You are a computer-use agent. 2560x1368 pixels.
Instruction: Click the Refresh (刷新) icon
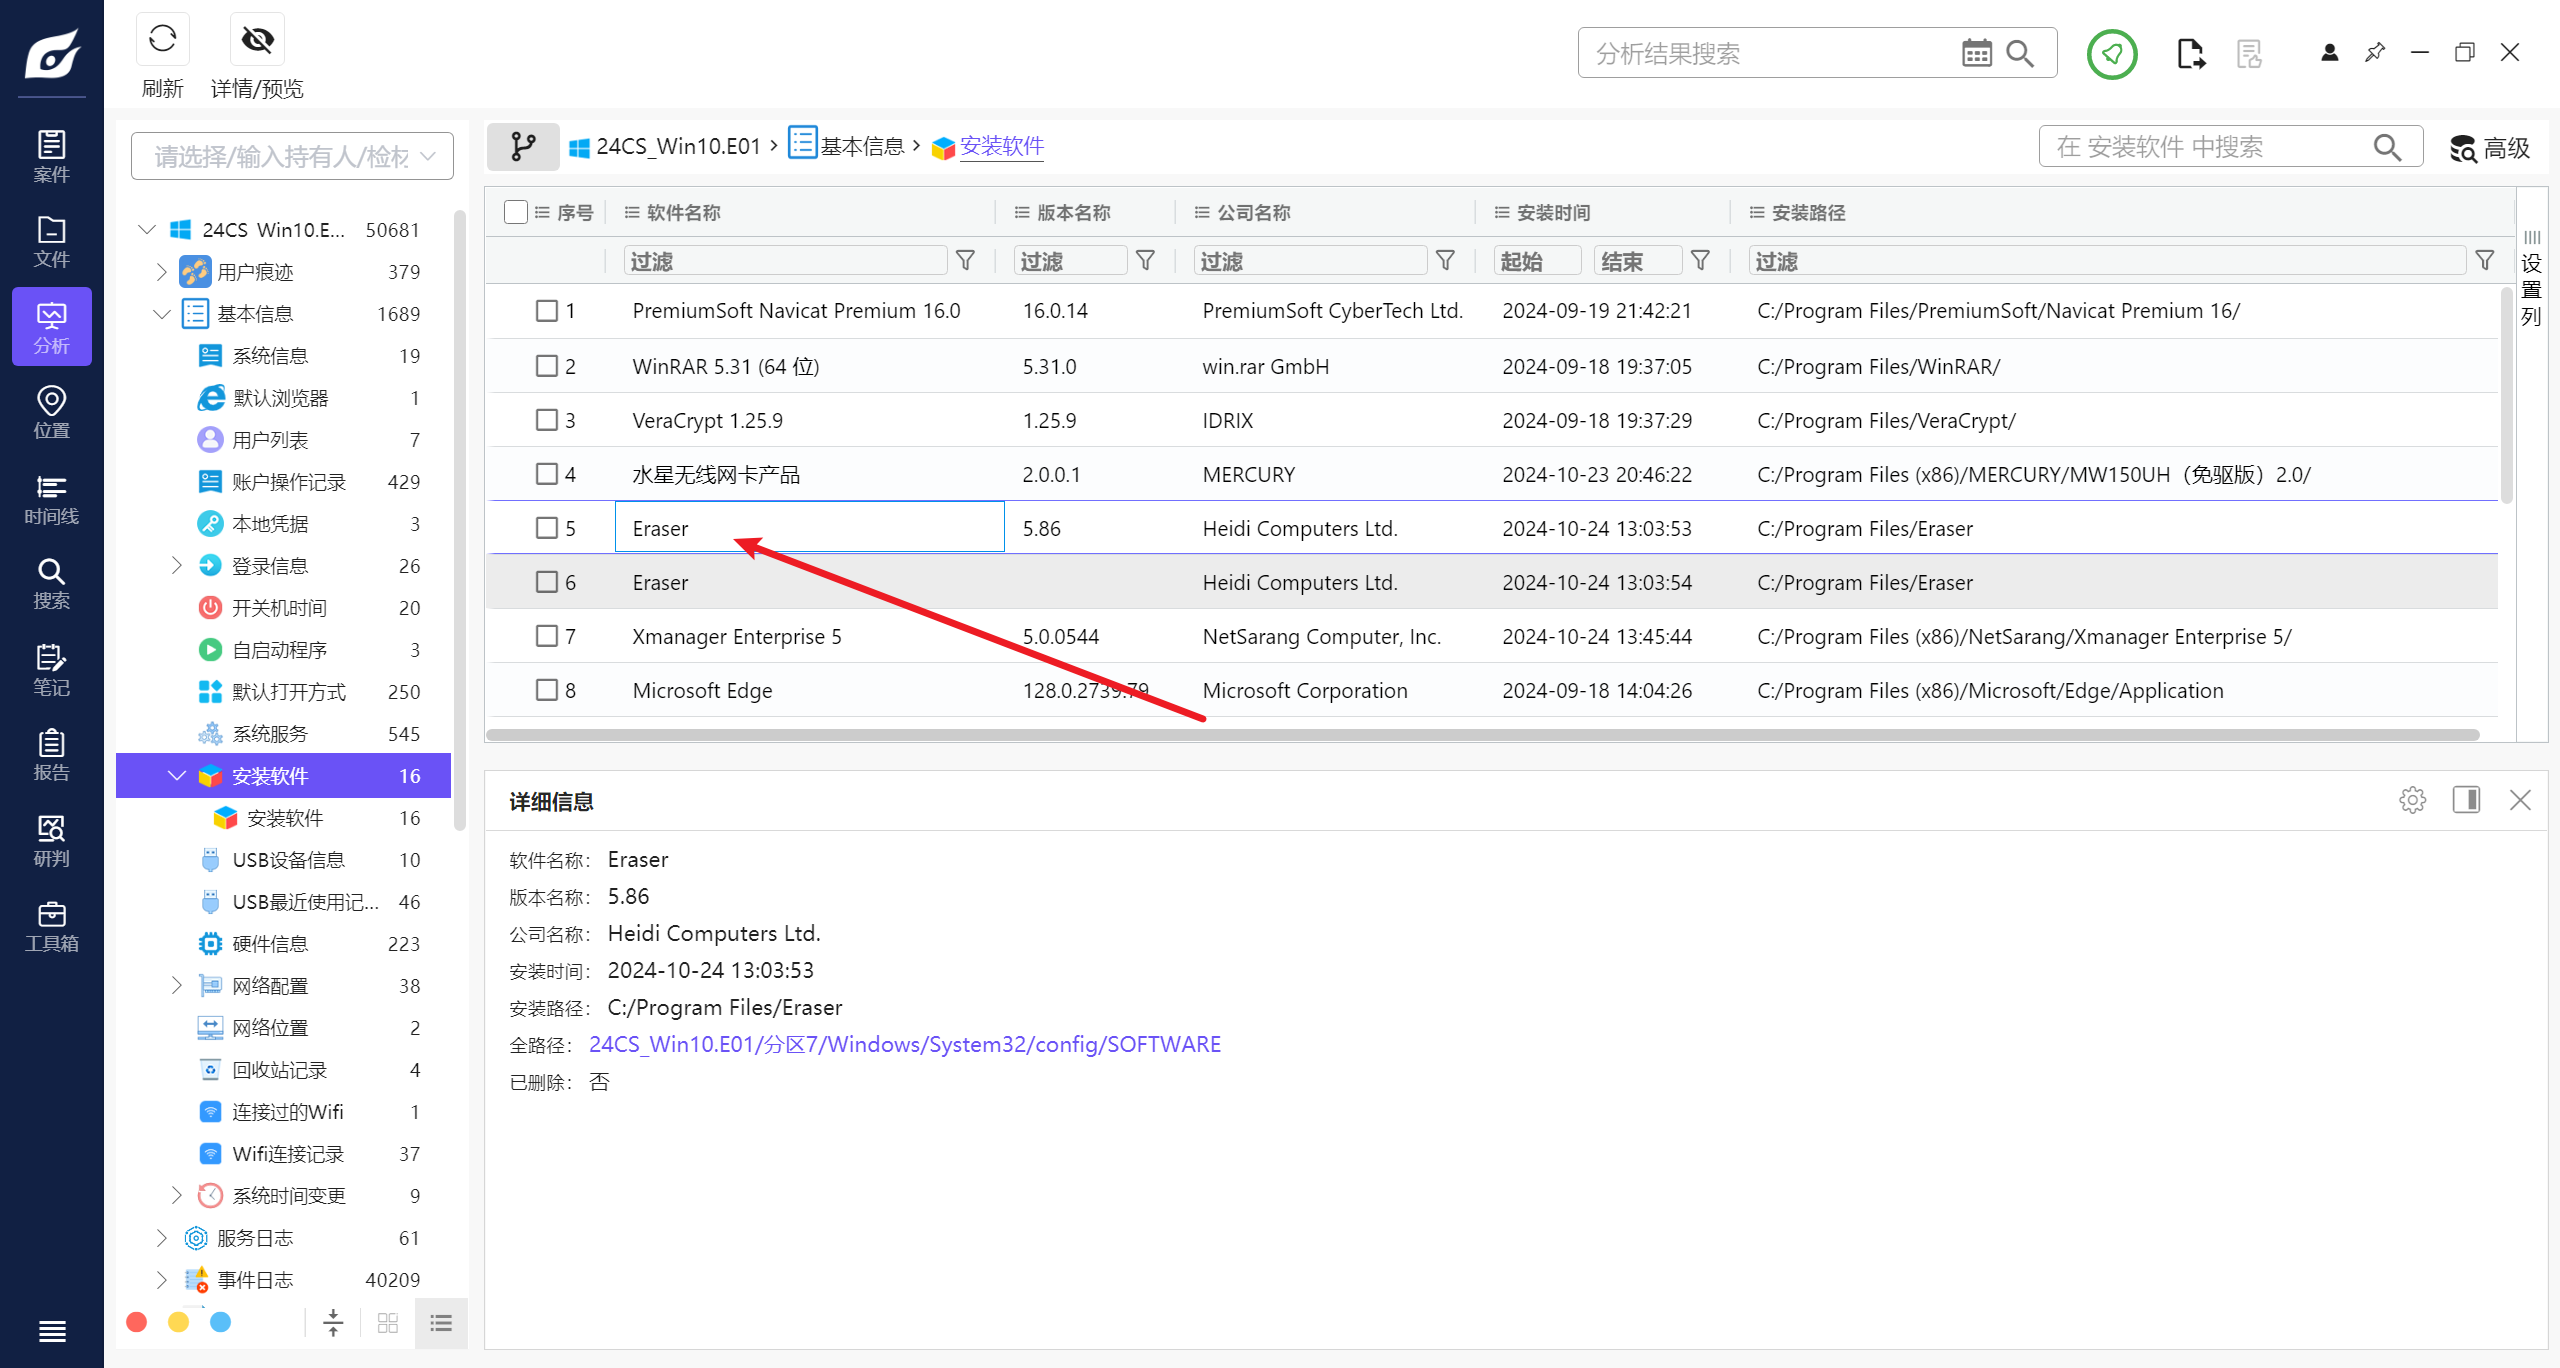(x=162, y=40)
